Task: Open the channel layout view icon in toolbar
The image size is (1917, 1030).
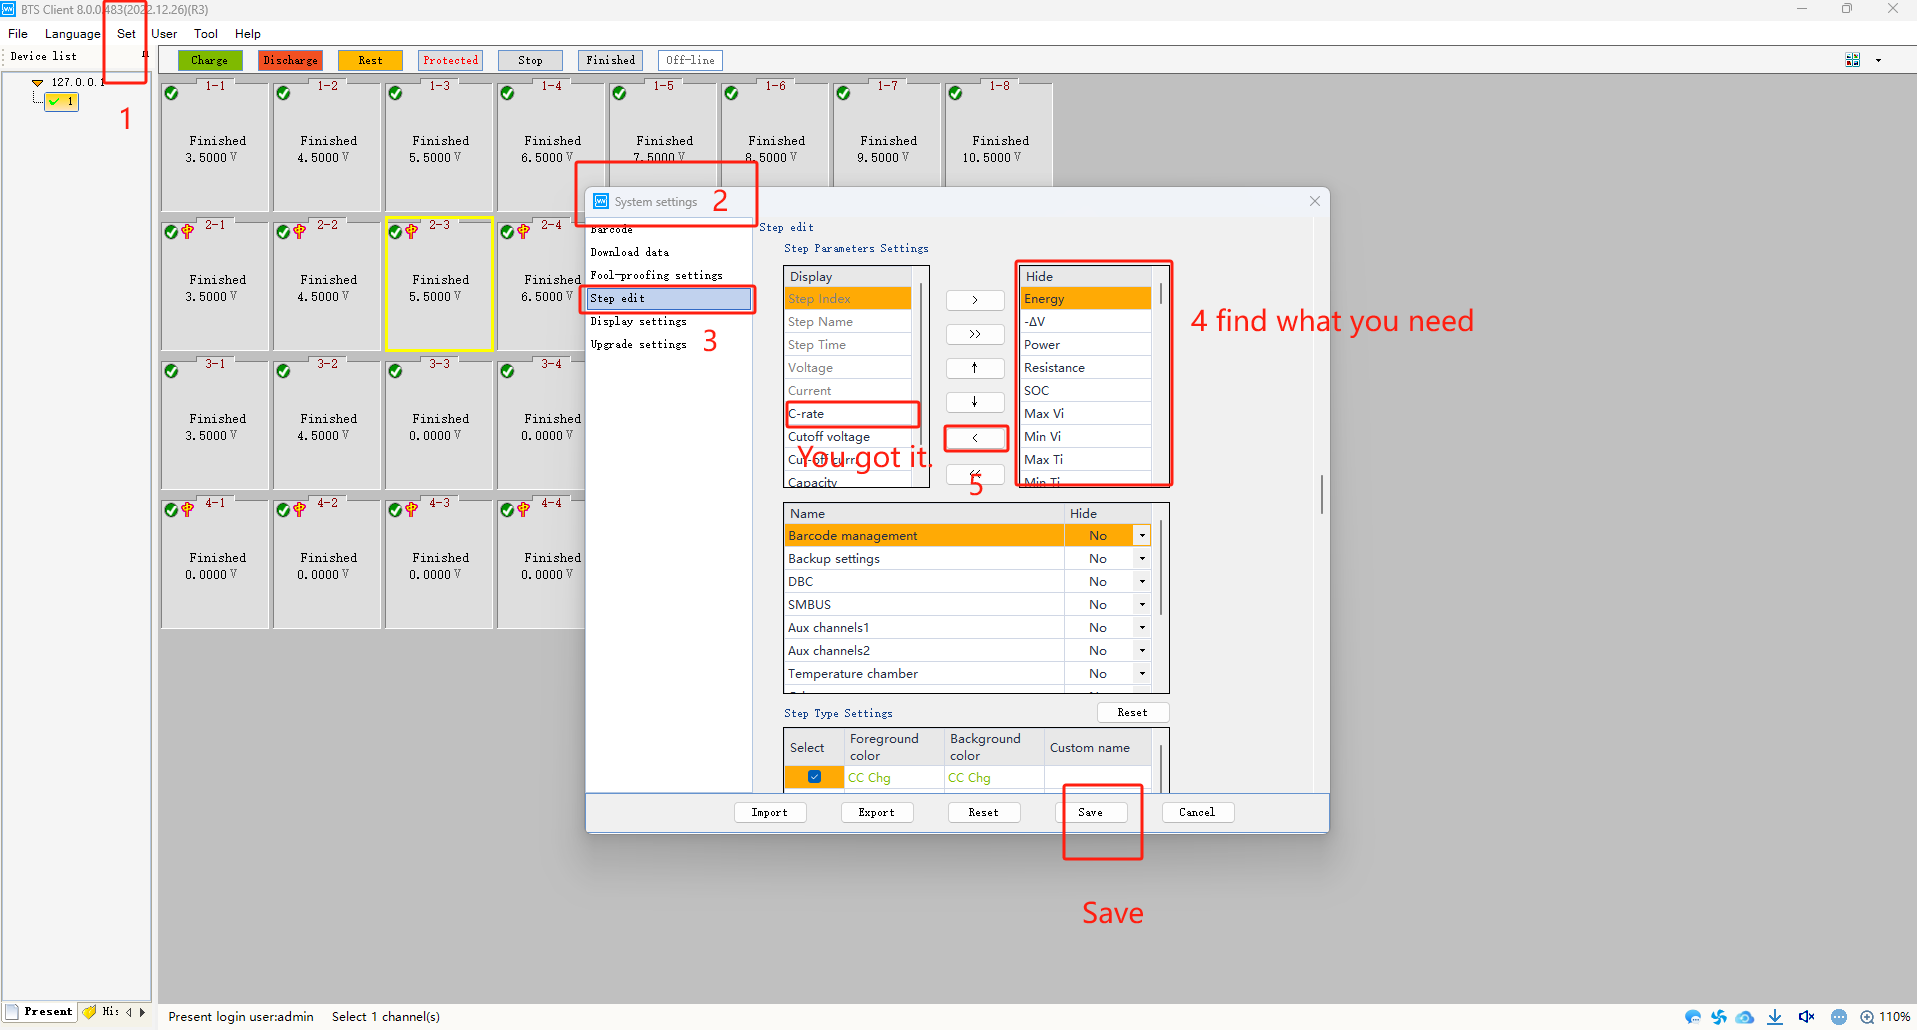Action: click(1852, 60)
